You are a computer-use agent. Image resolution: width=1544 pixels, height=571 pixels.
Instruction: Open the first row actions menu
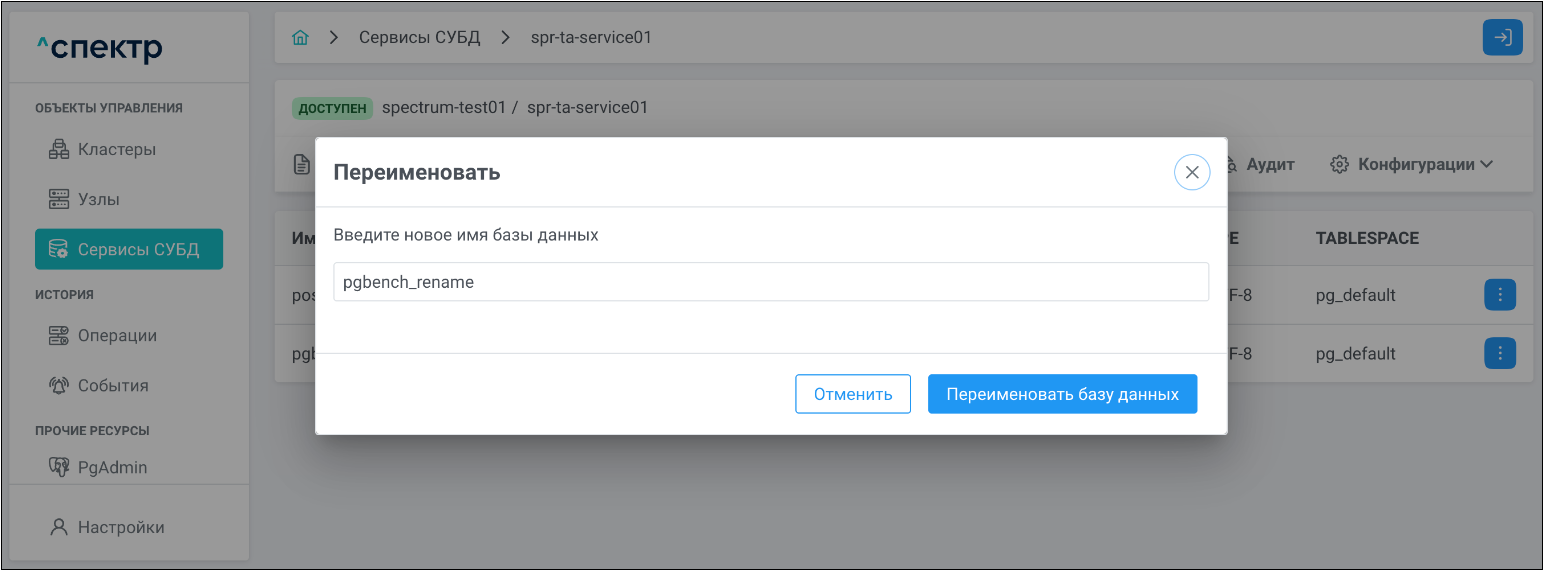click(1500, 295)
